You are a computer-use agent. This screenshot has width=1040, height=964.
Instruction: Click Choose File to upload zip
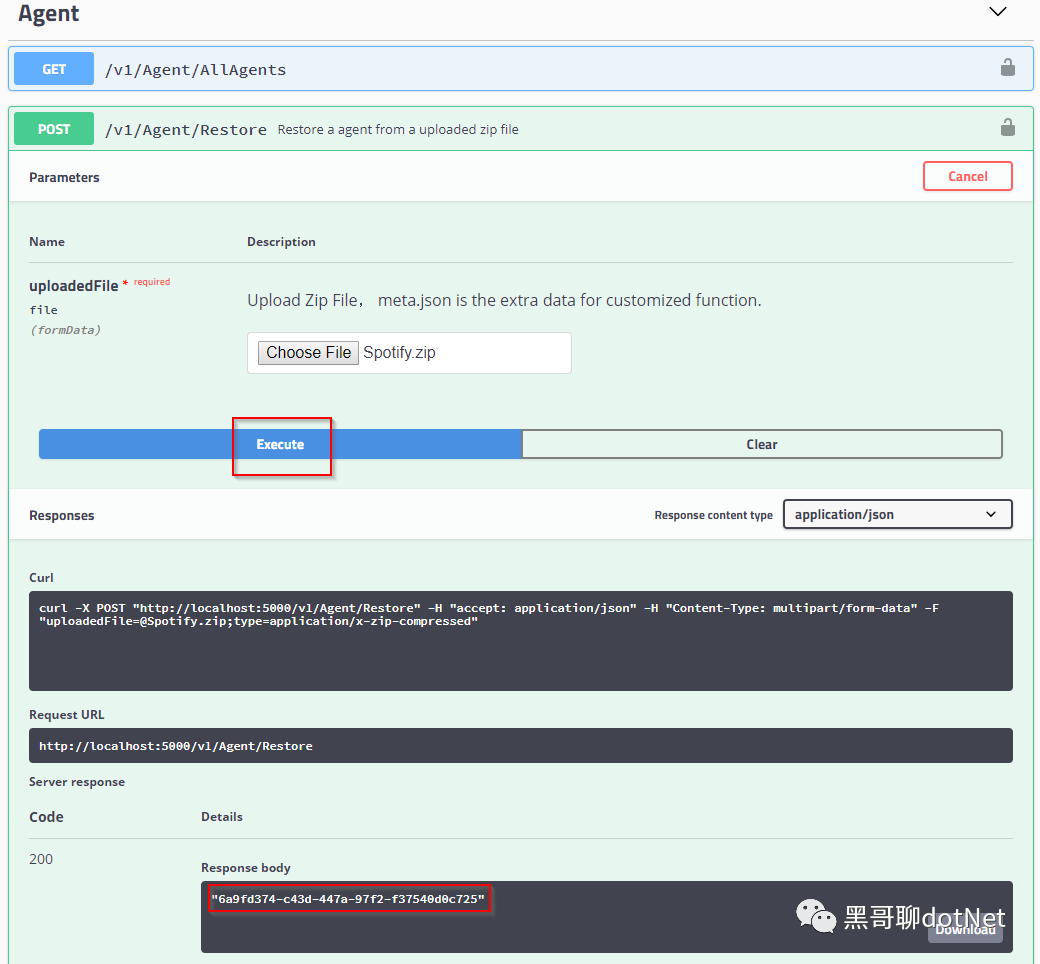pyautogui.click(x=308, y=352)
